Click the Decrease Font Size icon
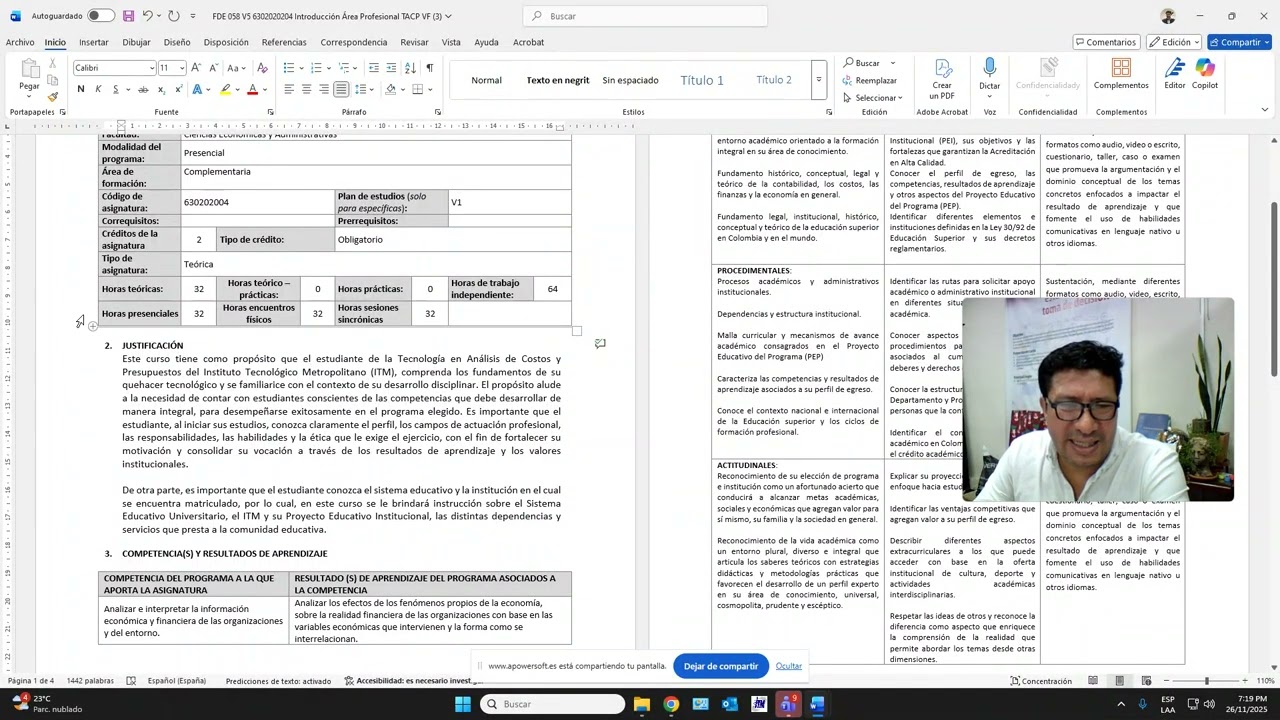 tap(213, 68)
